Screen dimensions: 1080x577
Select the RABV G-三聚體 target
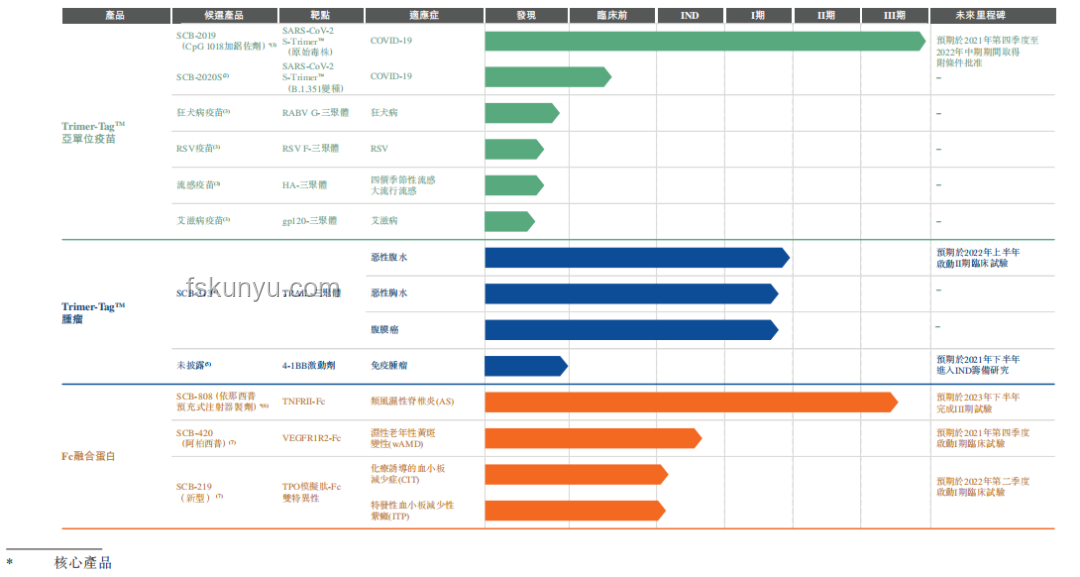(315, 112)
